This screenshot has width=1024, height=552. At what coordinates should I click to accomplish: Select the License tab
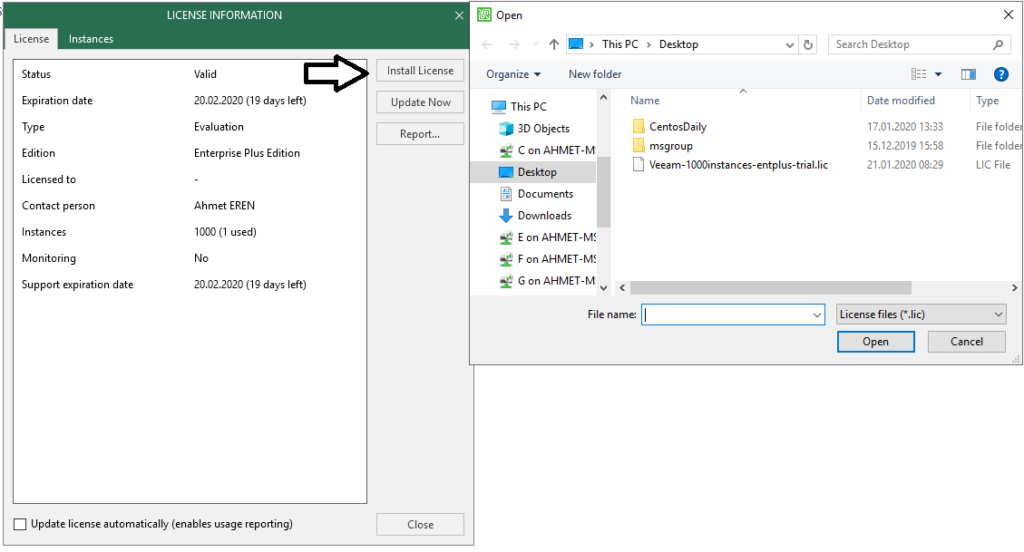pos(31,39)
